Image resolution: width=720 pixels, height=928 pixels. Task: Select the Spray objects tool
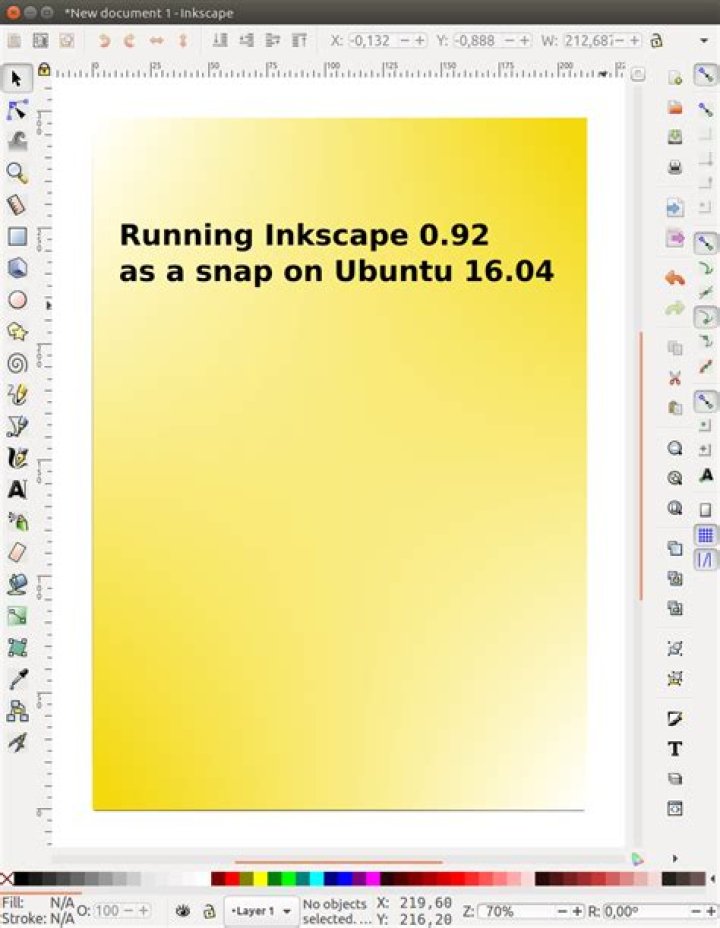pyautogui.click(x=17, y=521)
